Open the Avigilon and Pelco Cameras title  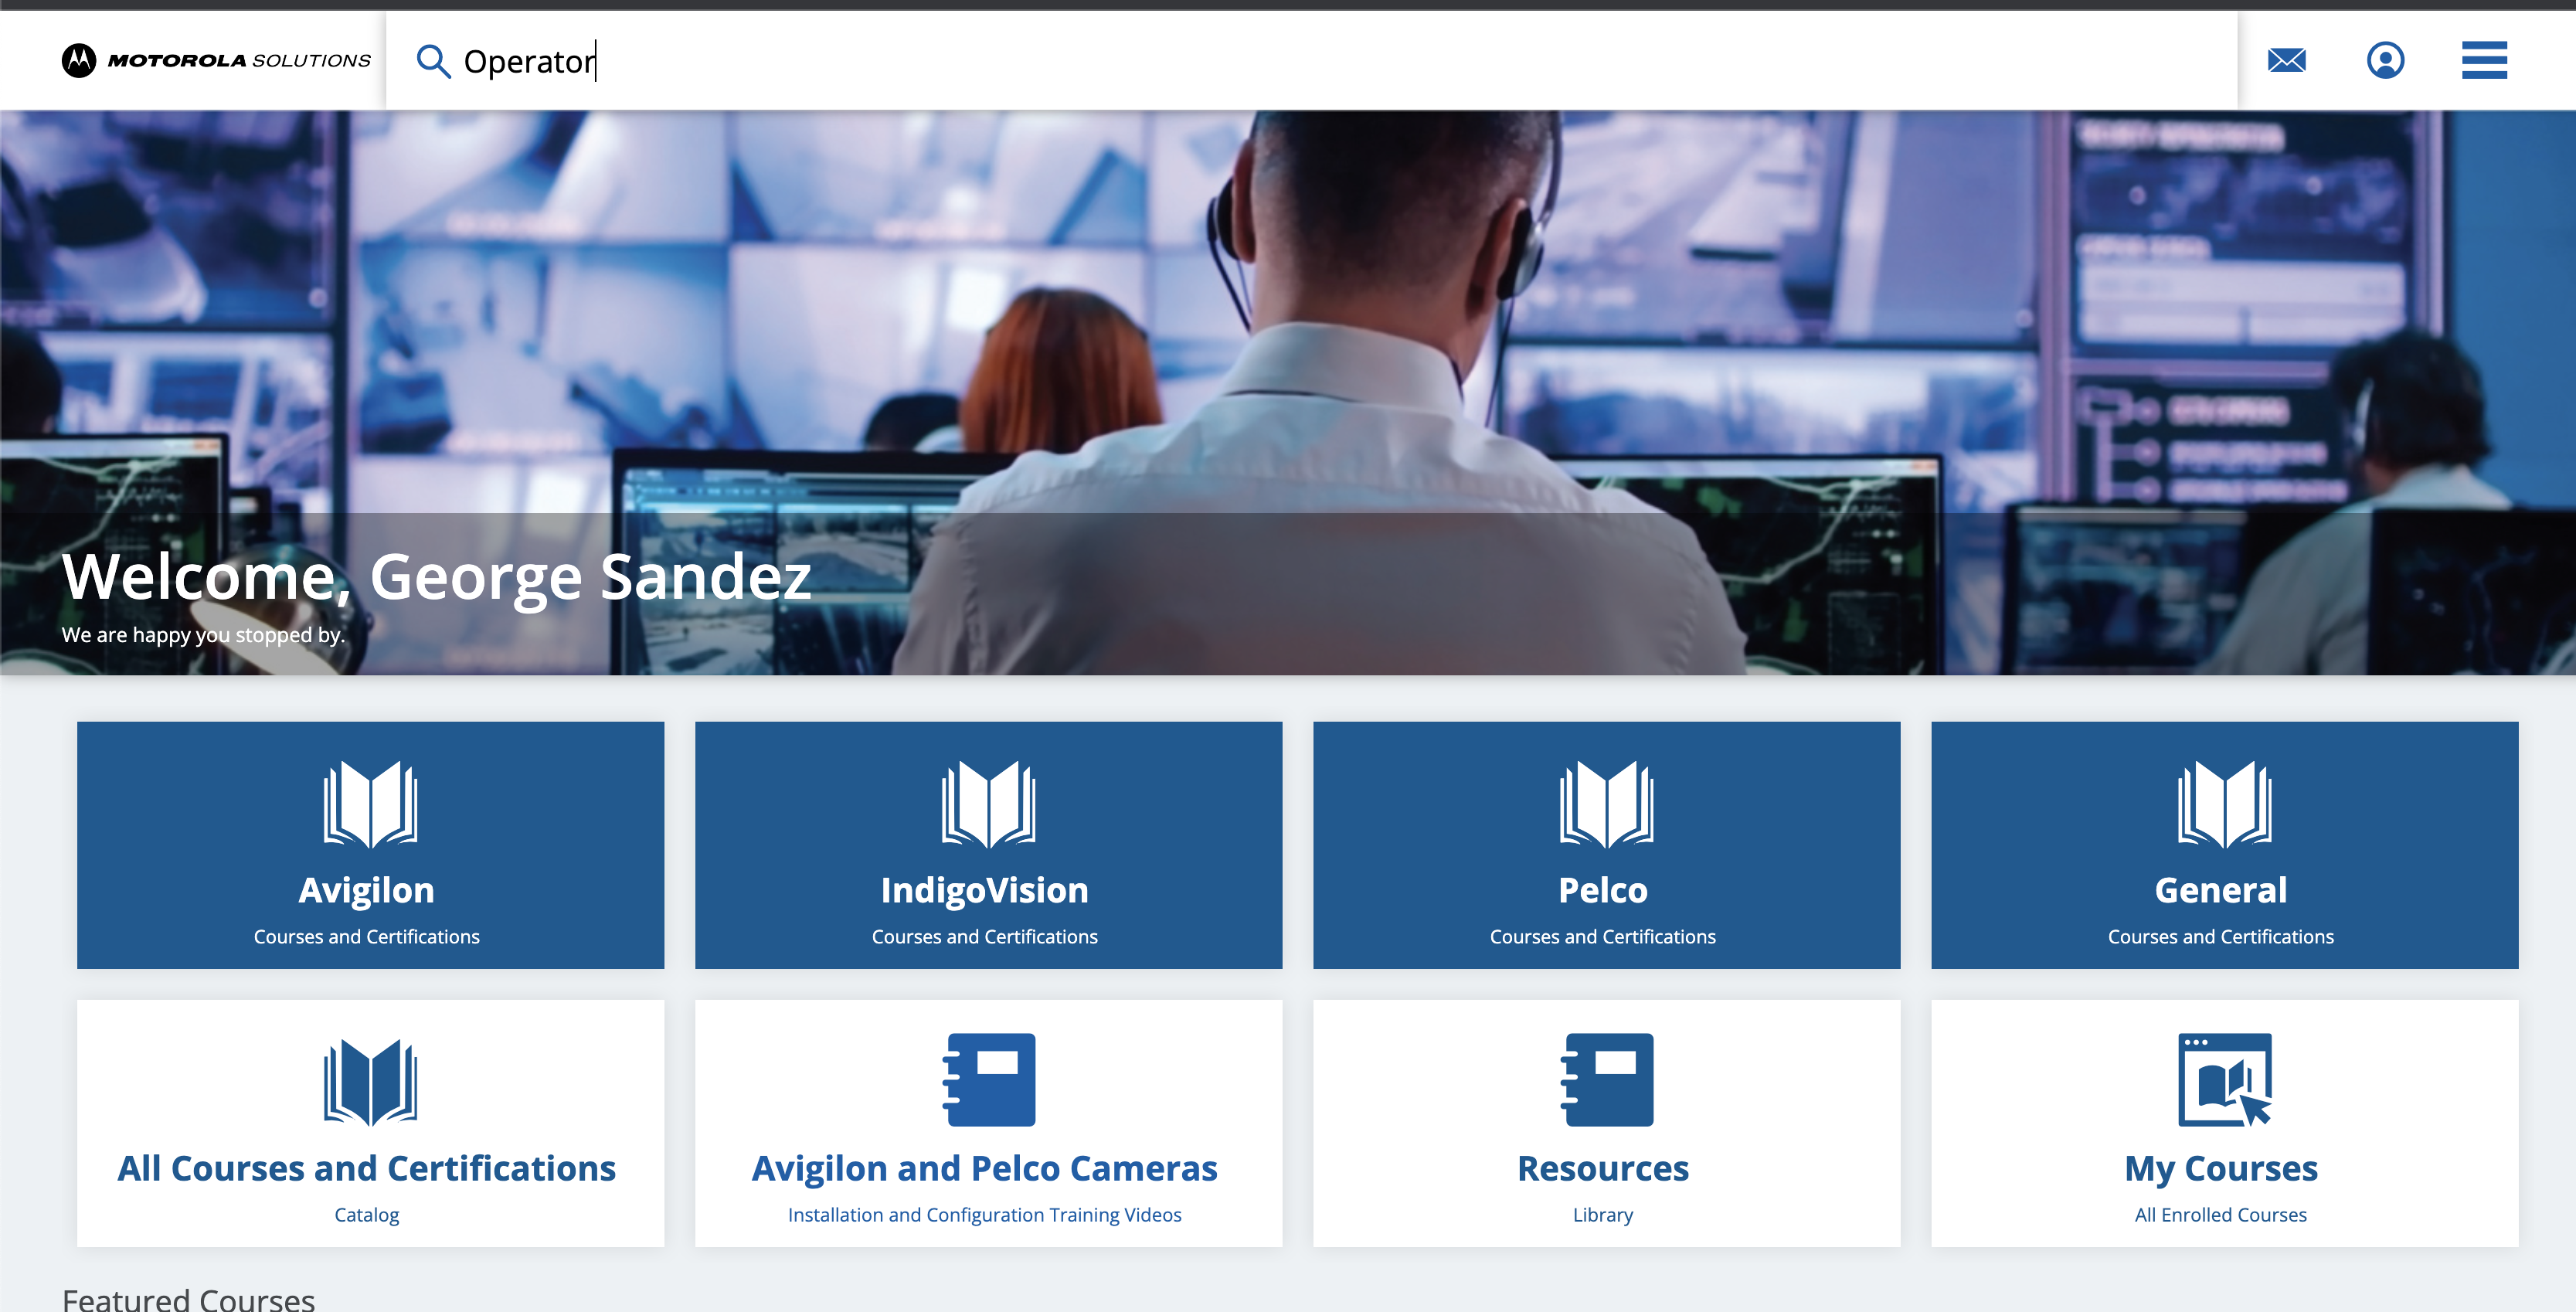pos(985,1168)
